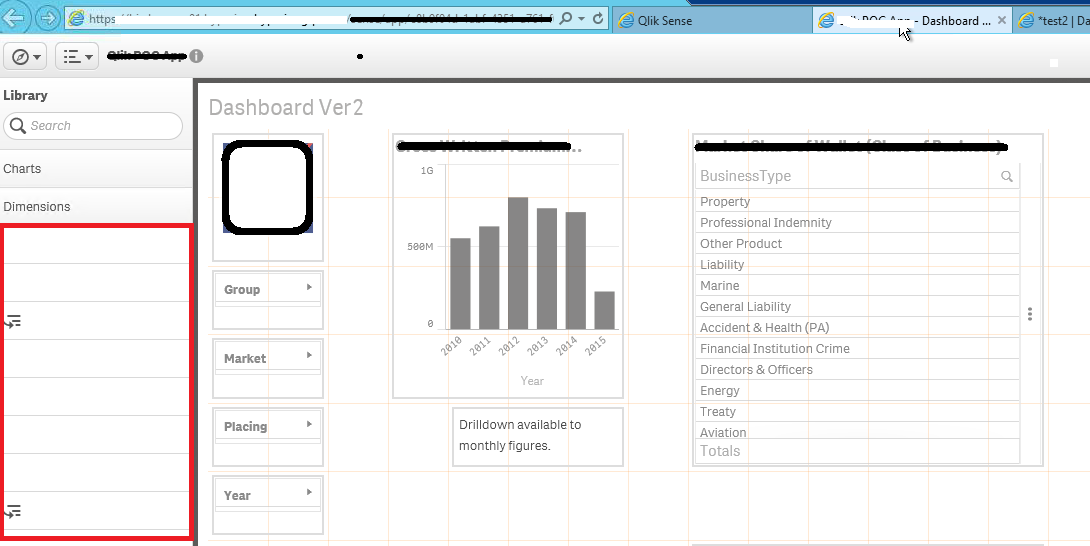Click the Totals row of the table
The height and width of the screenshot is (546, 1090).
(857, 451)
